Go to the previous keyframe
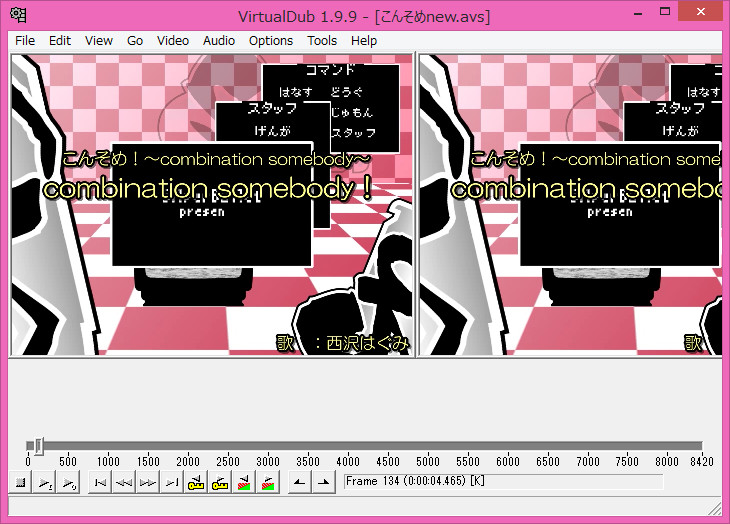Screen dimensions: 730x524 (196, 482)
